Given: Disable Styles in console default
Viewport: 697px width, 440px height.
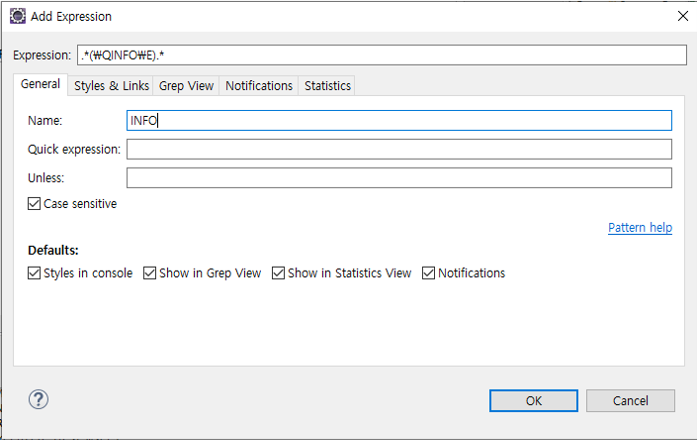Looking at the screenshot, I should coord(35,273).
